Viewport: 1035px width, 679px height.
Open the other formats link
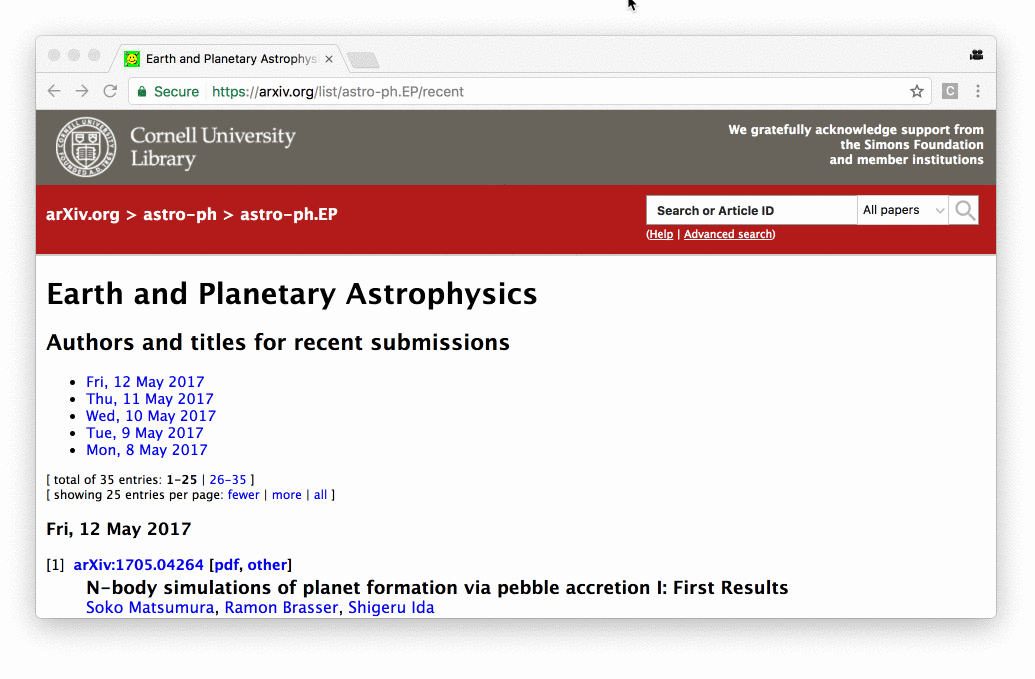pyautogui.click(x=267, y=565)
